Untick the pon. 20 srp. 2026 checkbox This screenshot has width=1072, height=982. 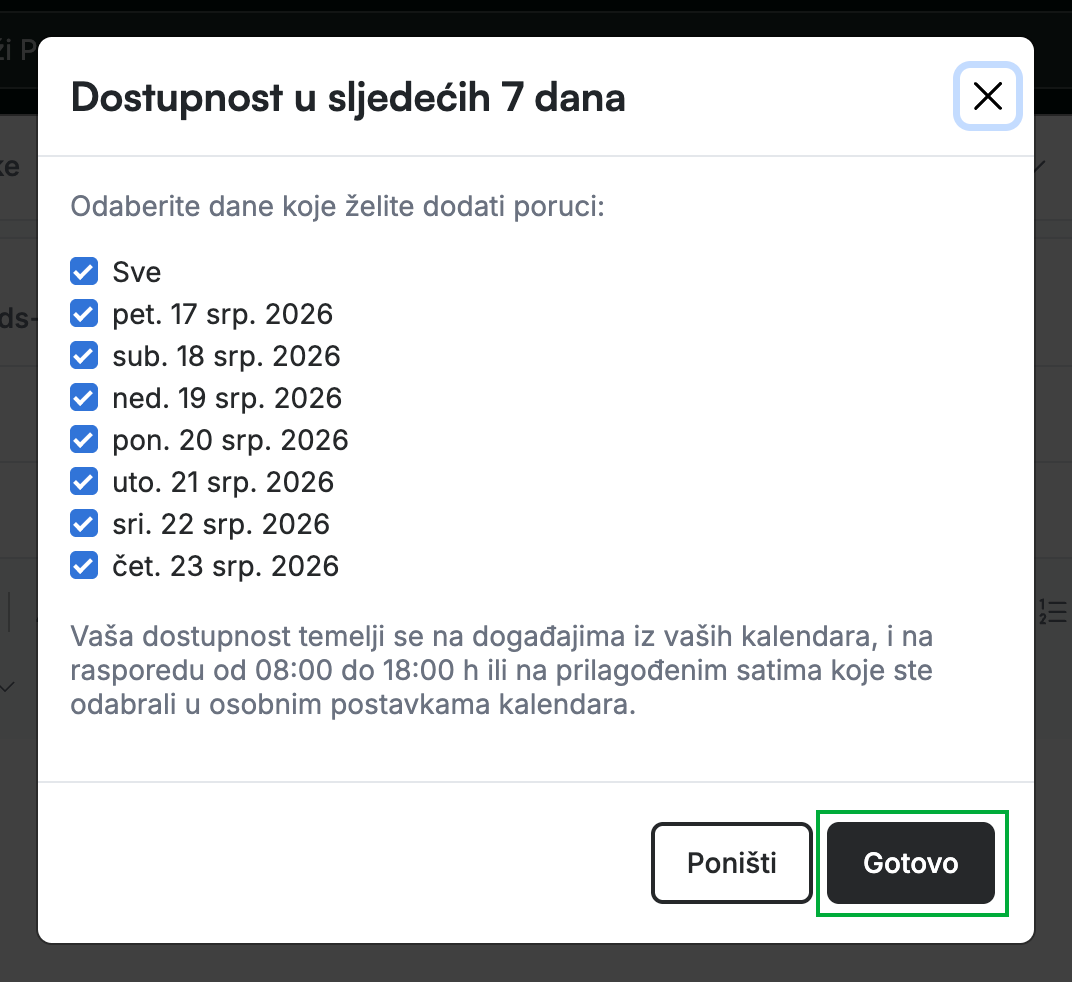coord(84,440)
